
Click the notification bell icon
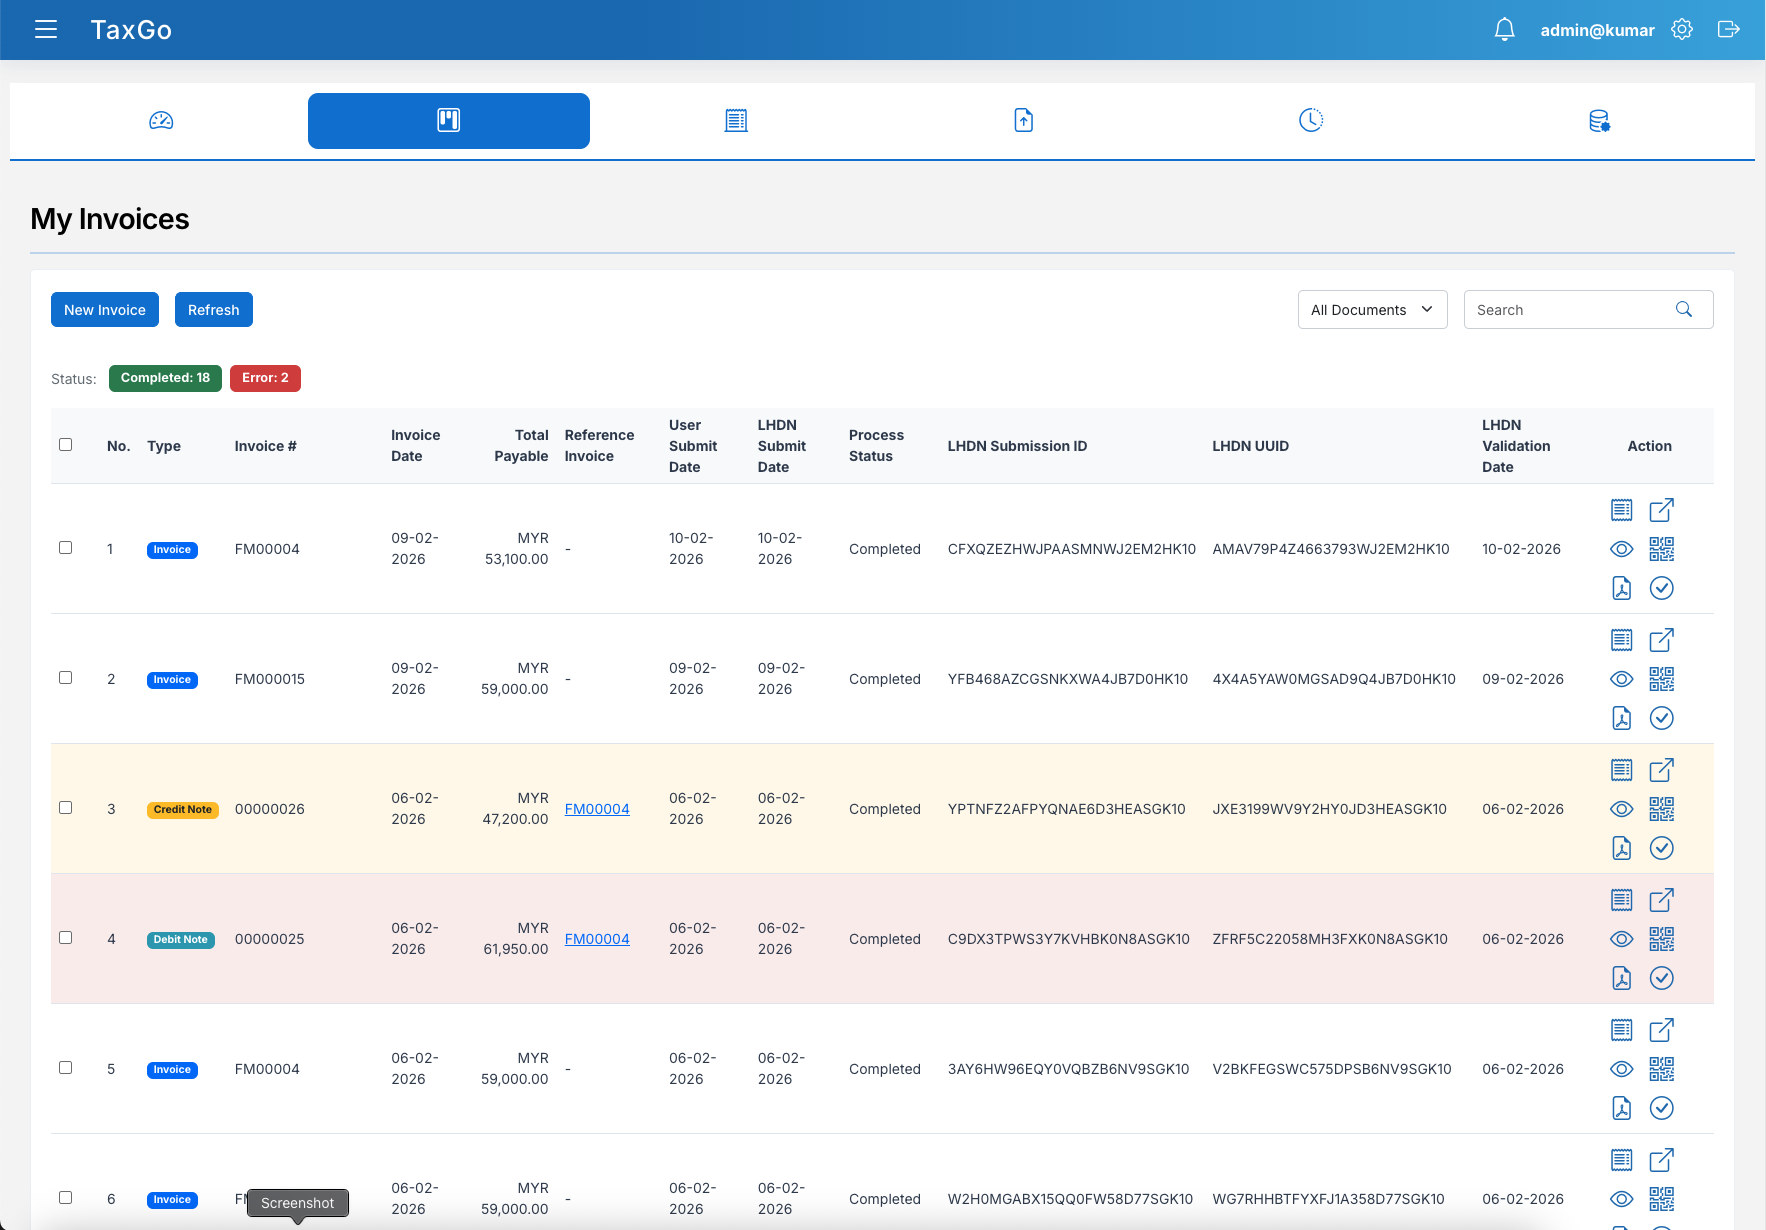pyautogui.click(x=1504, y=29)
